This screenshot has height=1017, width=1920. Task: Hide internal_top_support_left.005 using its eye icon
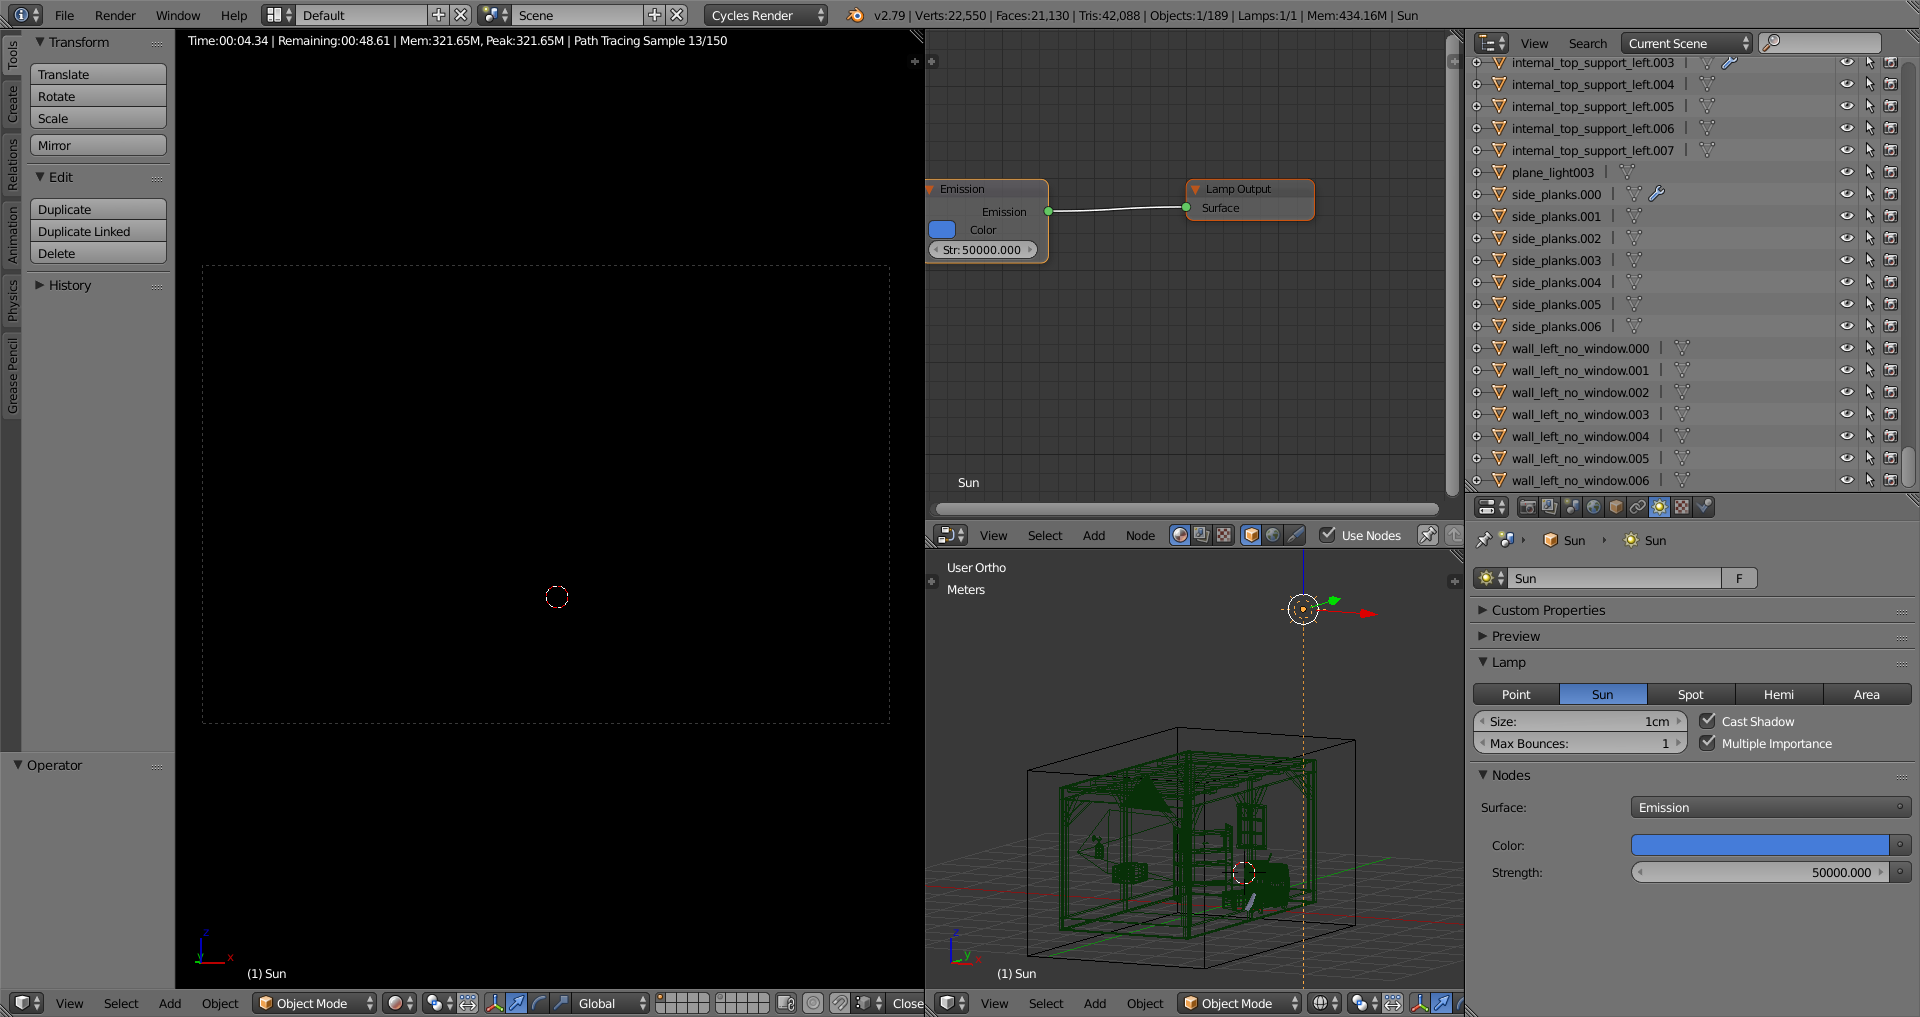[1847, 106]
